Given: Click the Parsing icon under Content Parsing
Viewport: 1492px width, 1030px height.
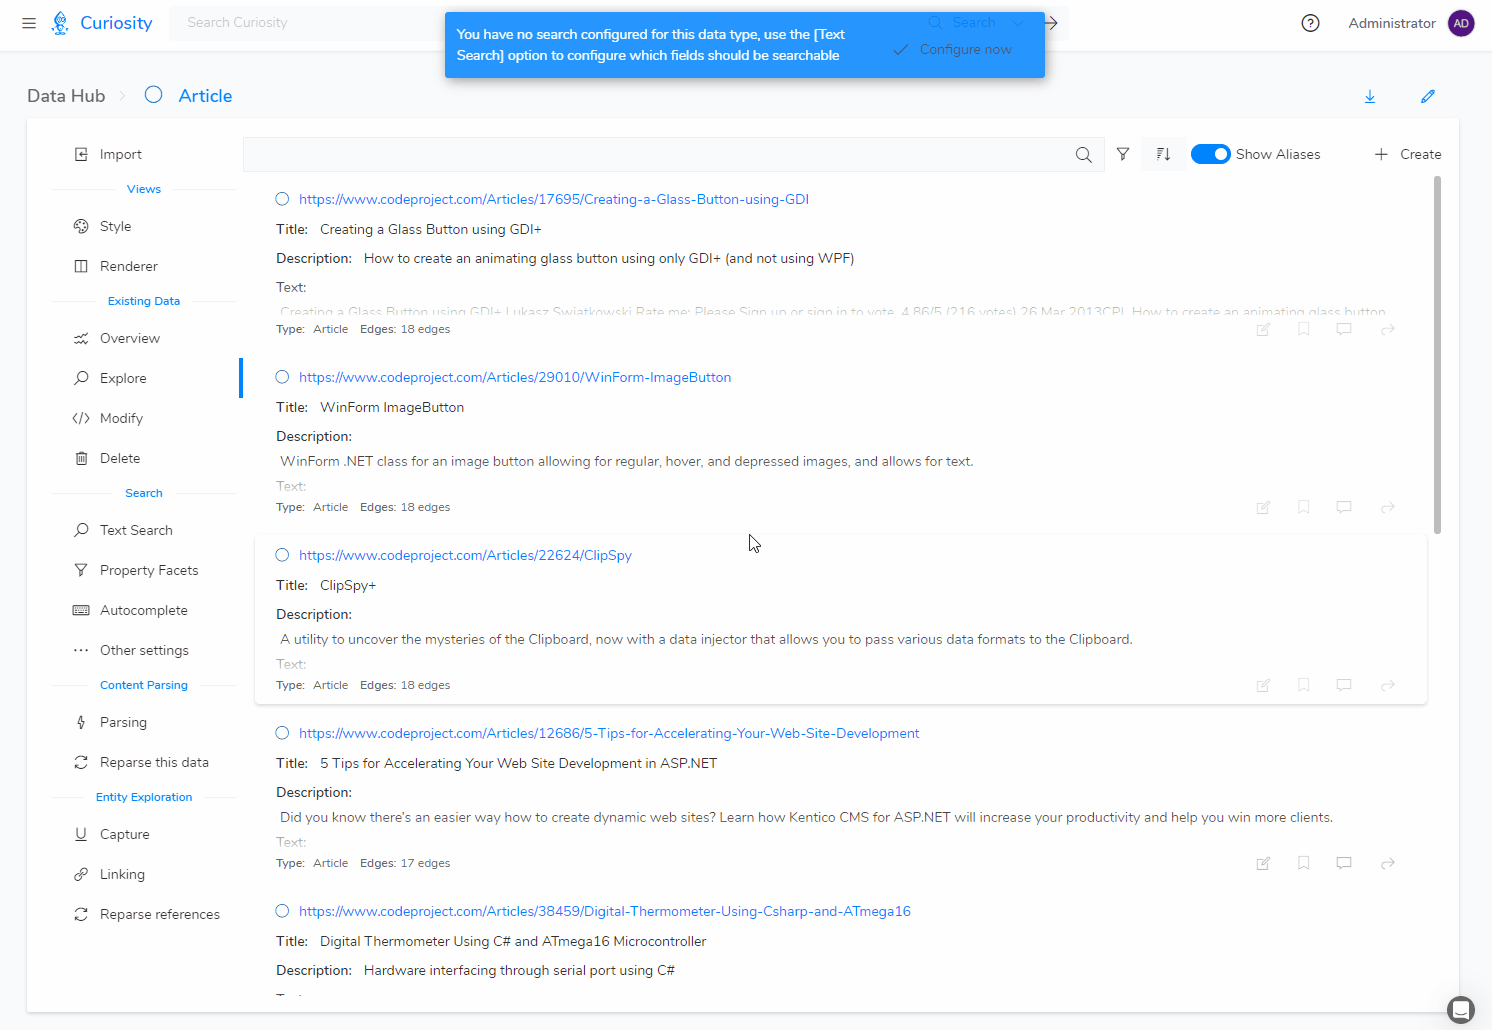Looking at the screenshot, I should click(x=80, y=722).
